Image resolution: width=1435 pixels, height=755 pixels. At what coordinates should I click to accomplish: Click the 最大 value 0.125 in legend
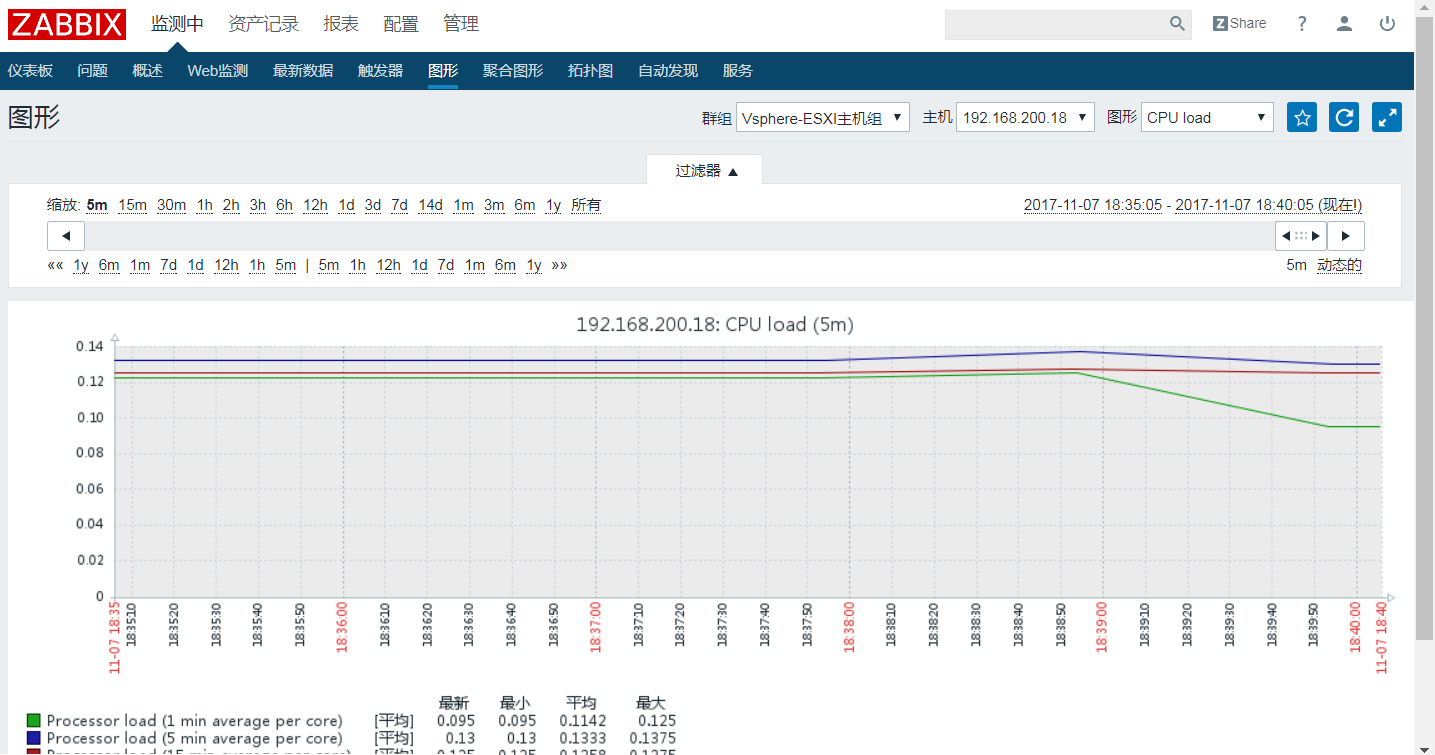tap(657, 721)
